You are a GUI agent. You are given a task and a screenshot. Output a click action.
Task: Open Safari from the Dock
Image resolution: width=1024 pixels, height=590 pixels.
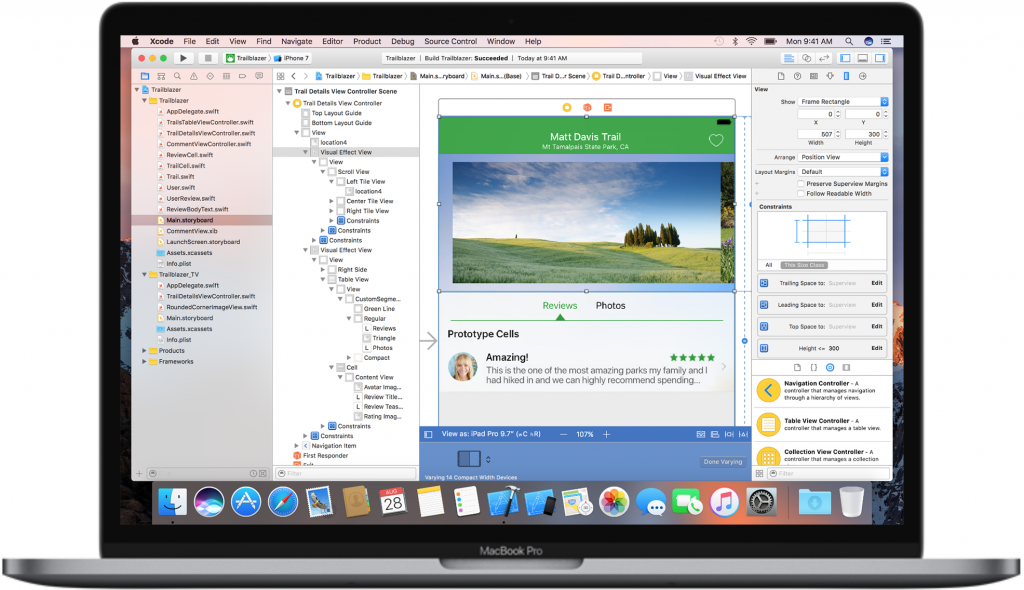point(283,502)
